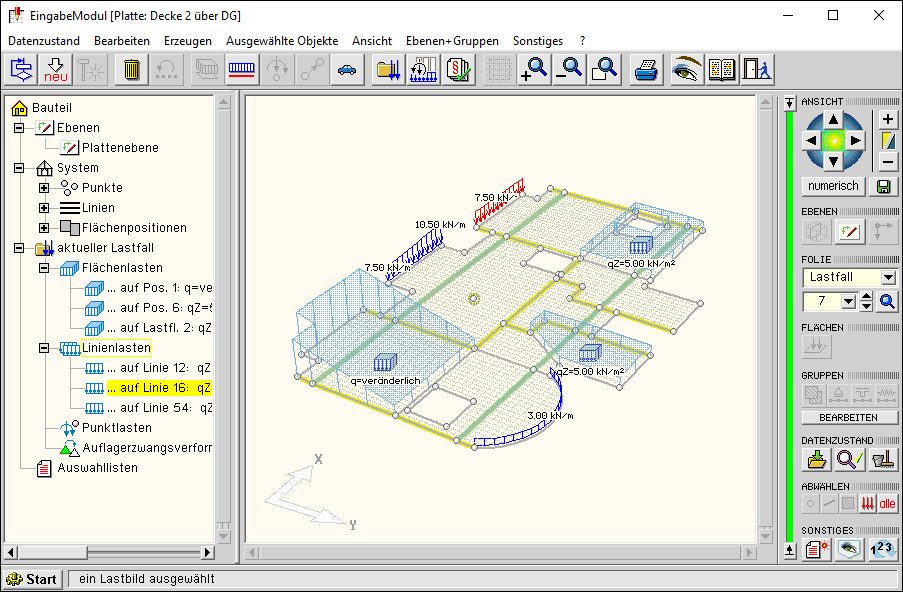Click the exit door icon
Viewport: 903px width, 592px height.
(x=756, y=69)
